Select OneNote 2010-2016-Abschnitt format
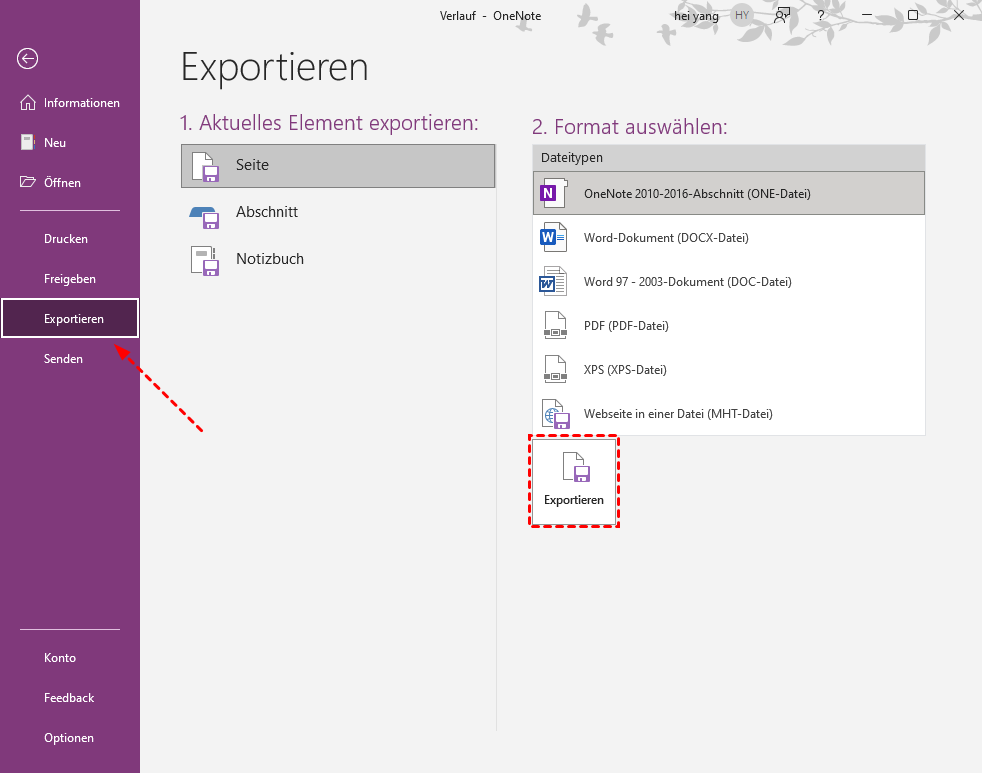982x773 pixels. (x=729, y=194)
